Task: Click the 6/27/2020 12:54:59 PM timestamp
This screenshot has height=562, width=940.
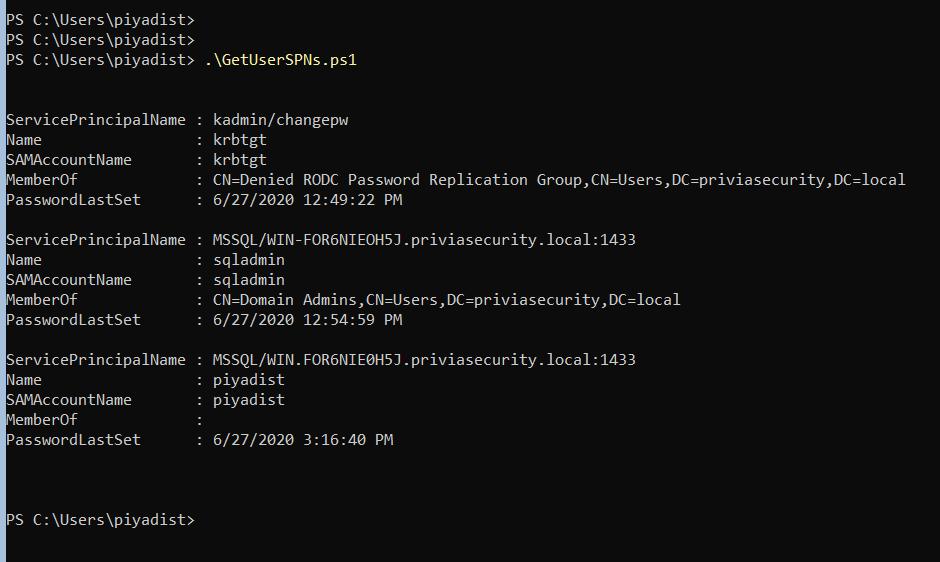Action: tap(308, 320)
